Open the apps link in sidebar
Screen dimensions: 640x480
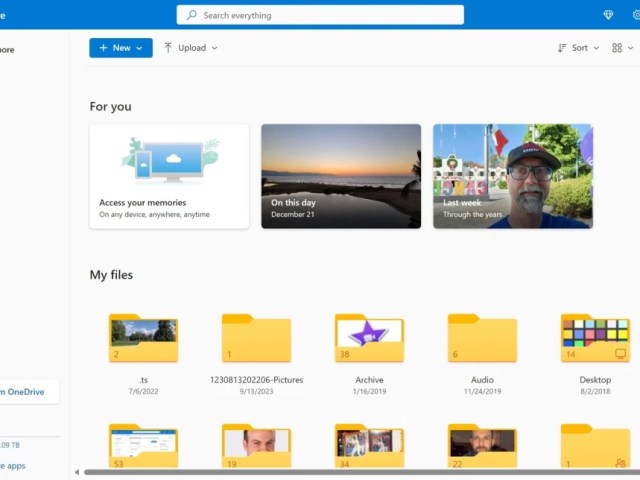[x=13, y=466]
